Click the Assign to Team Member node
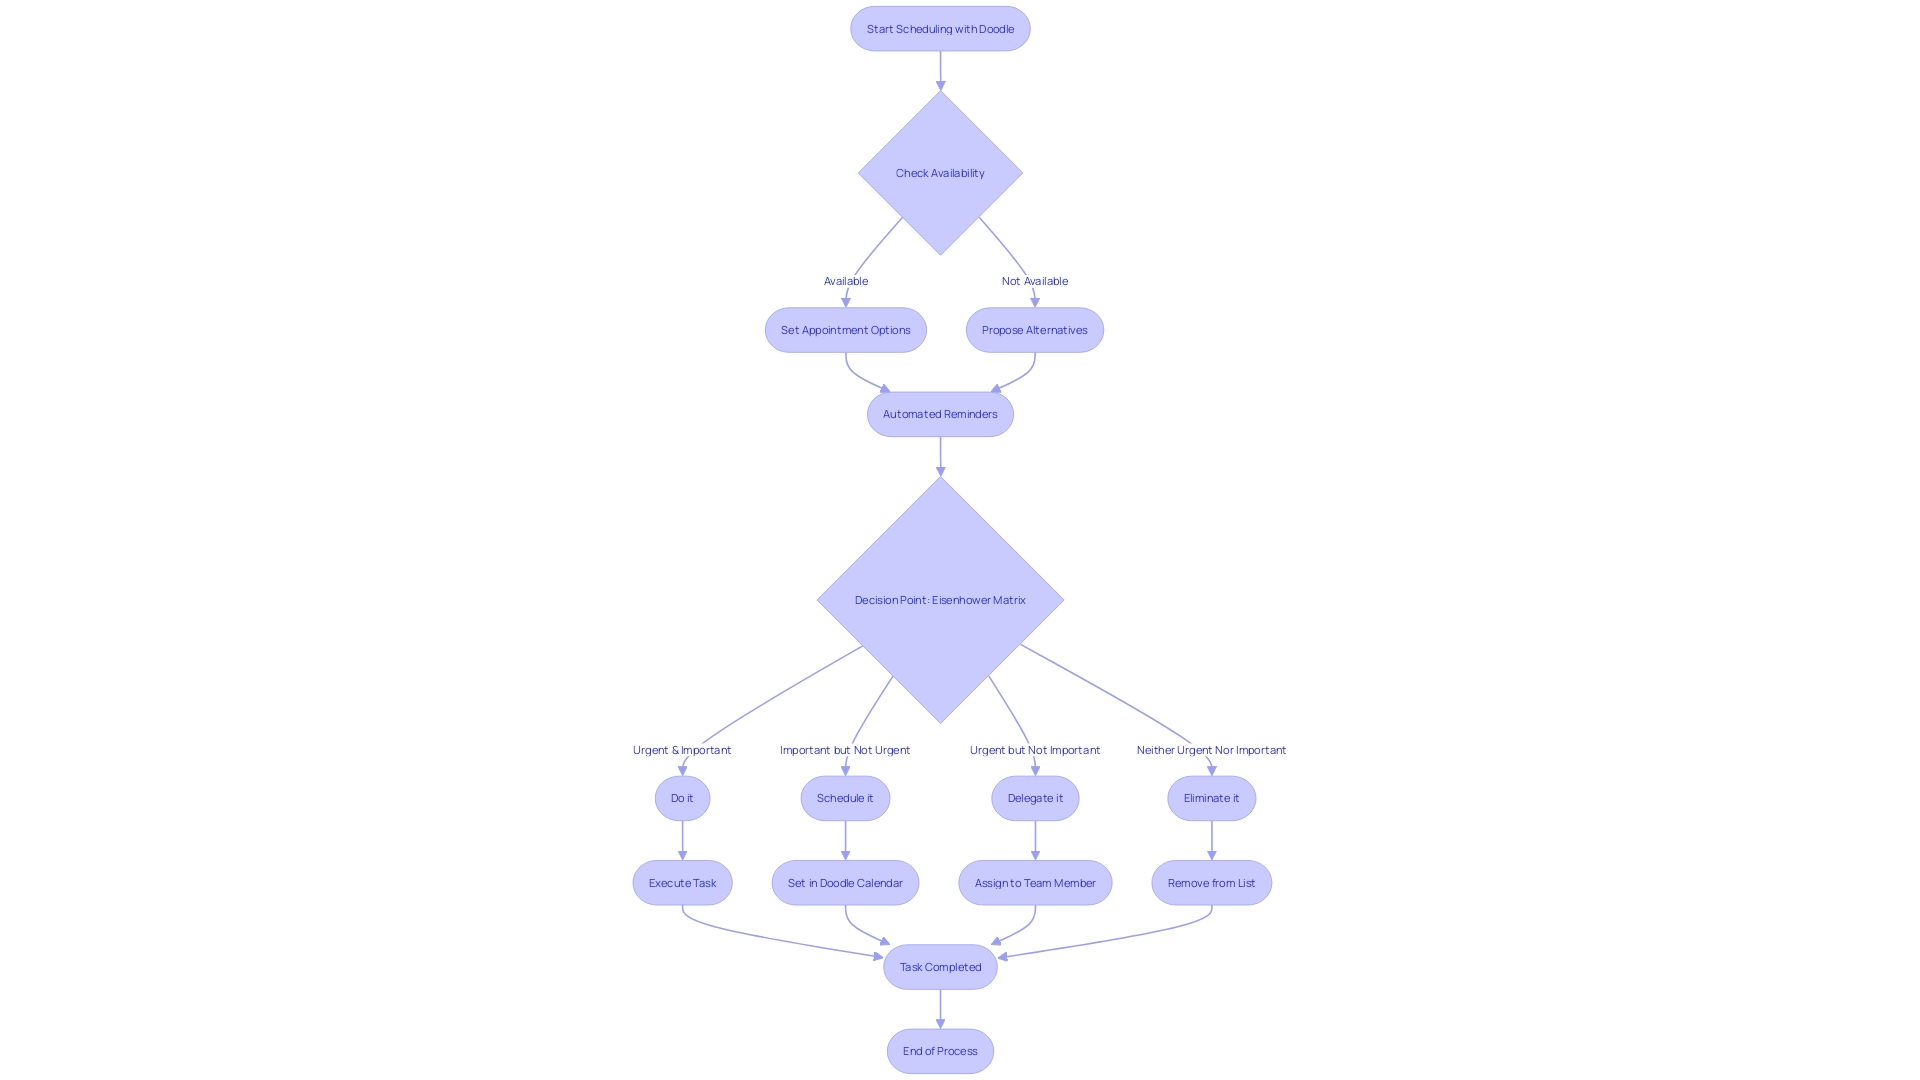1920x1080 pixels. (x=1035, y=882)
